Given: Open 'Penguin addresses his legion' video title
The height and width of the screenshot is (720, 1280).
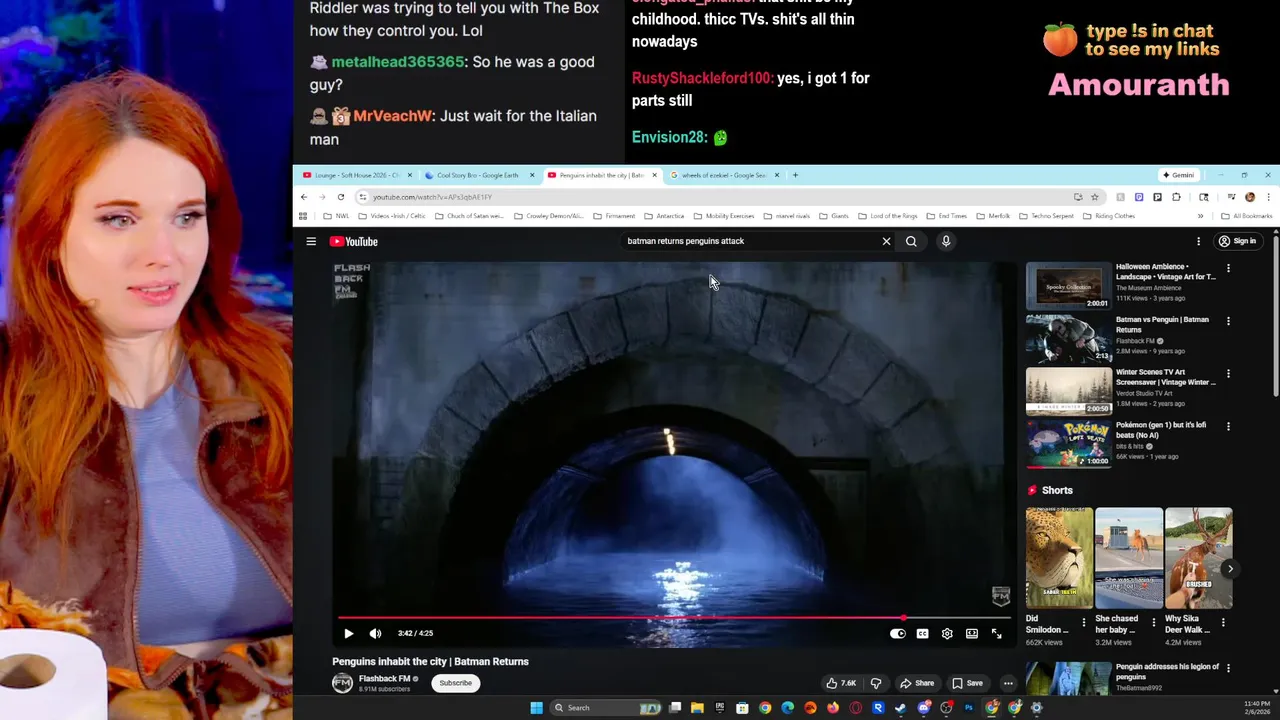Looking at the screenshot, I should point(1167,672).
